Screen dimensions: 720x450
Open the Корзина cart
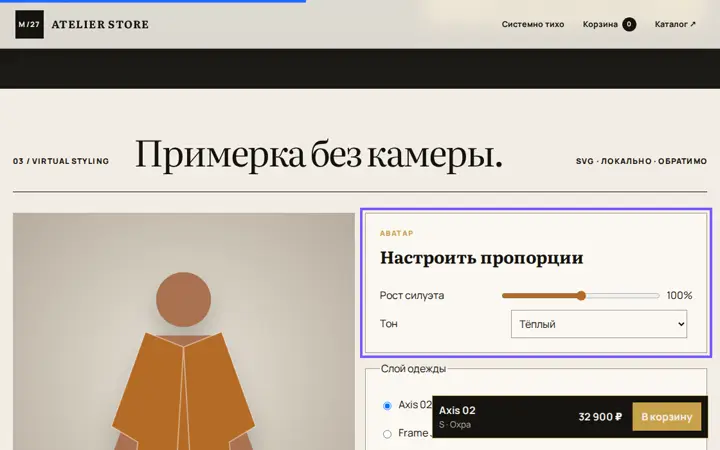609,24
